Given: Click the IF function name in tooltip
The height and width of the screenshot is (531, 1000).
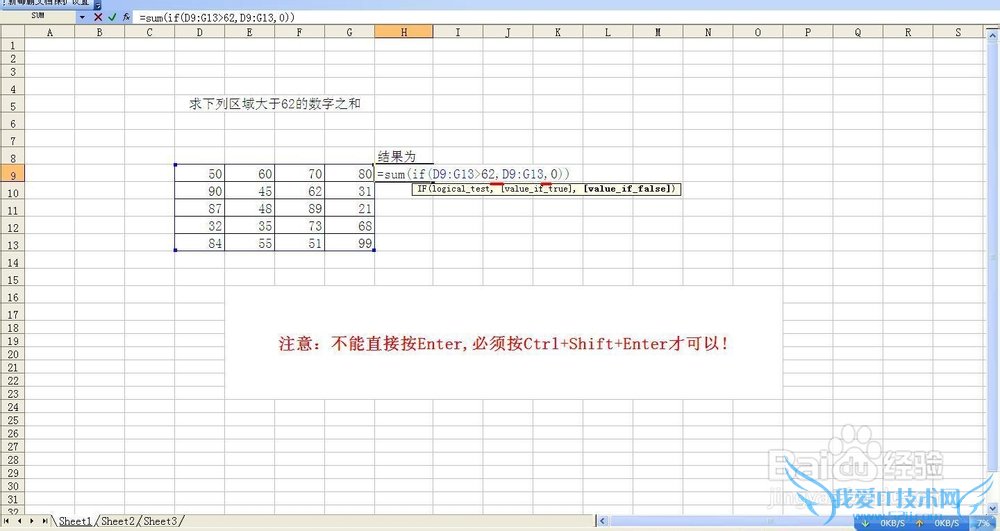Looking at the screenshot, I should pos(422,189).
